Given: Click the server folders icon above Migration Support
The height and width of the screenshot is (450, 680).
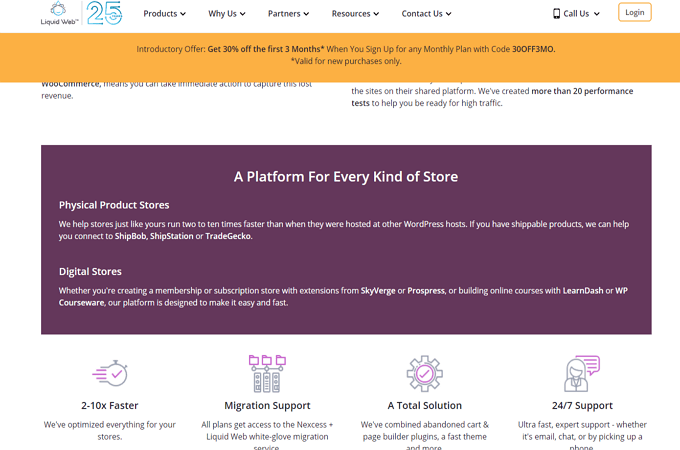Looking at the screenshot, I should pyautogui.click(x=267, y=374).
